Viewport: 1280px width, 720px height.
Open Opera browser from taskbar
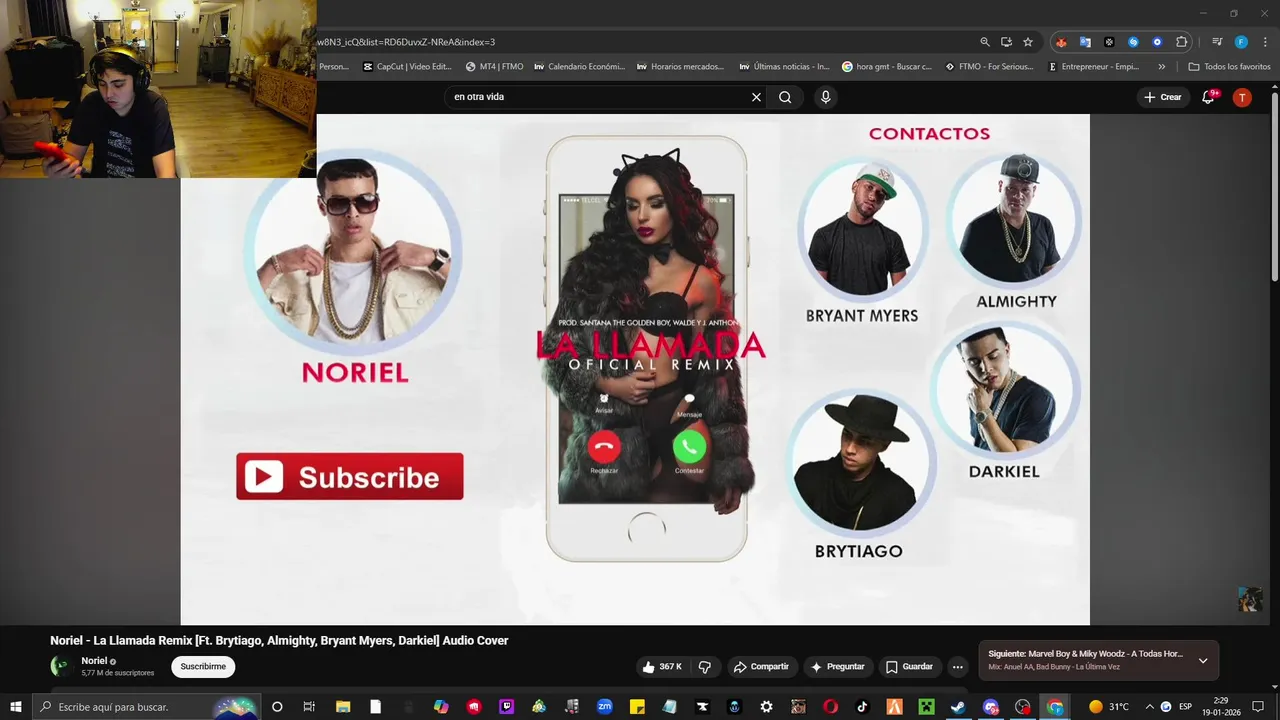[x=830, y=707]
